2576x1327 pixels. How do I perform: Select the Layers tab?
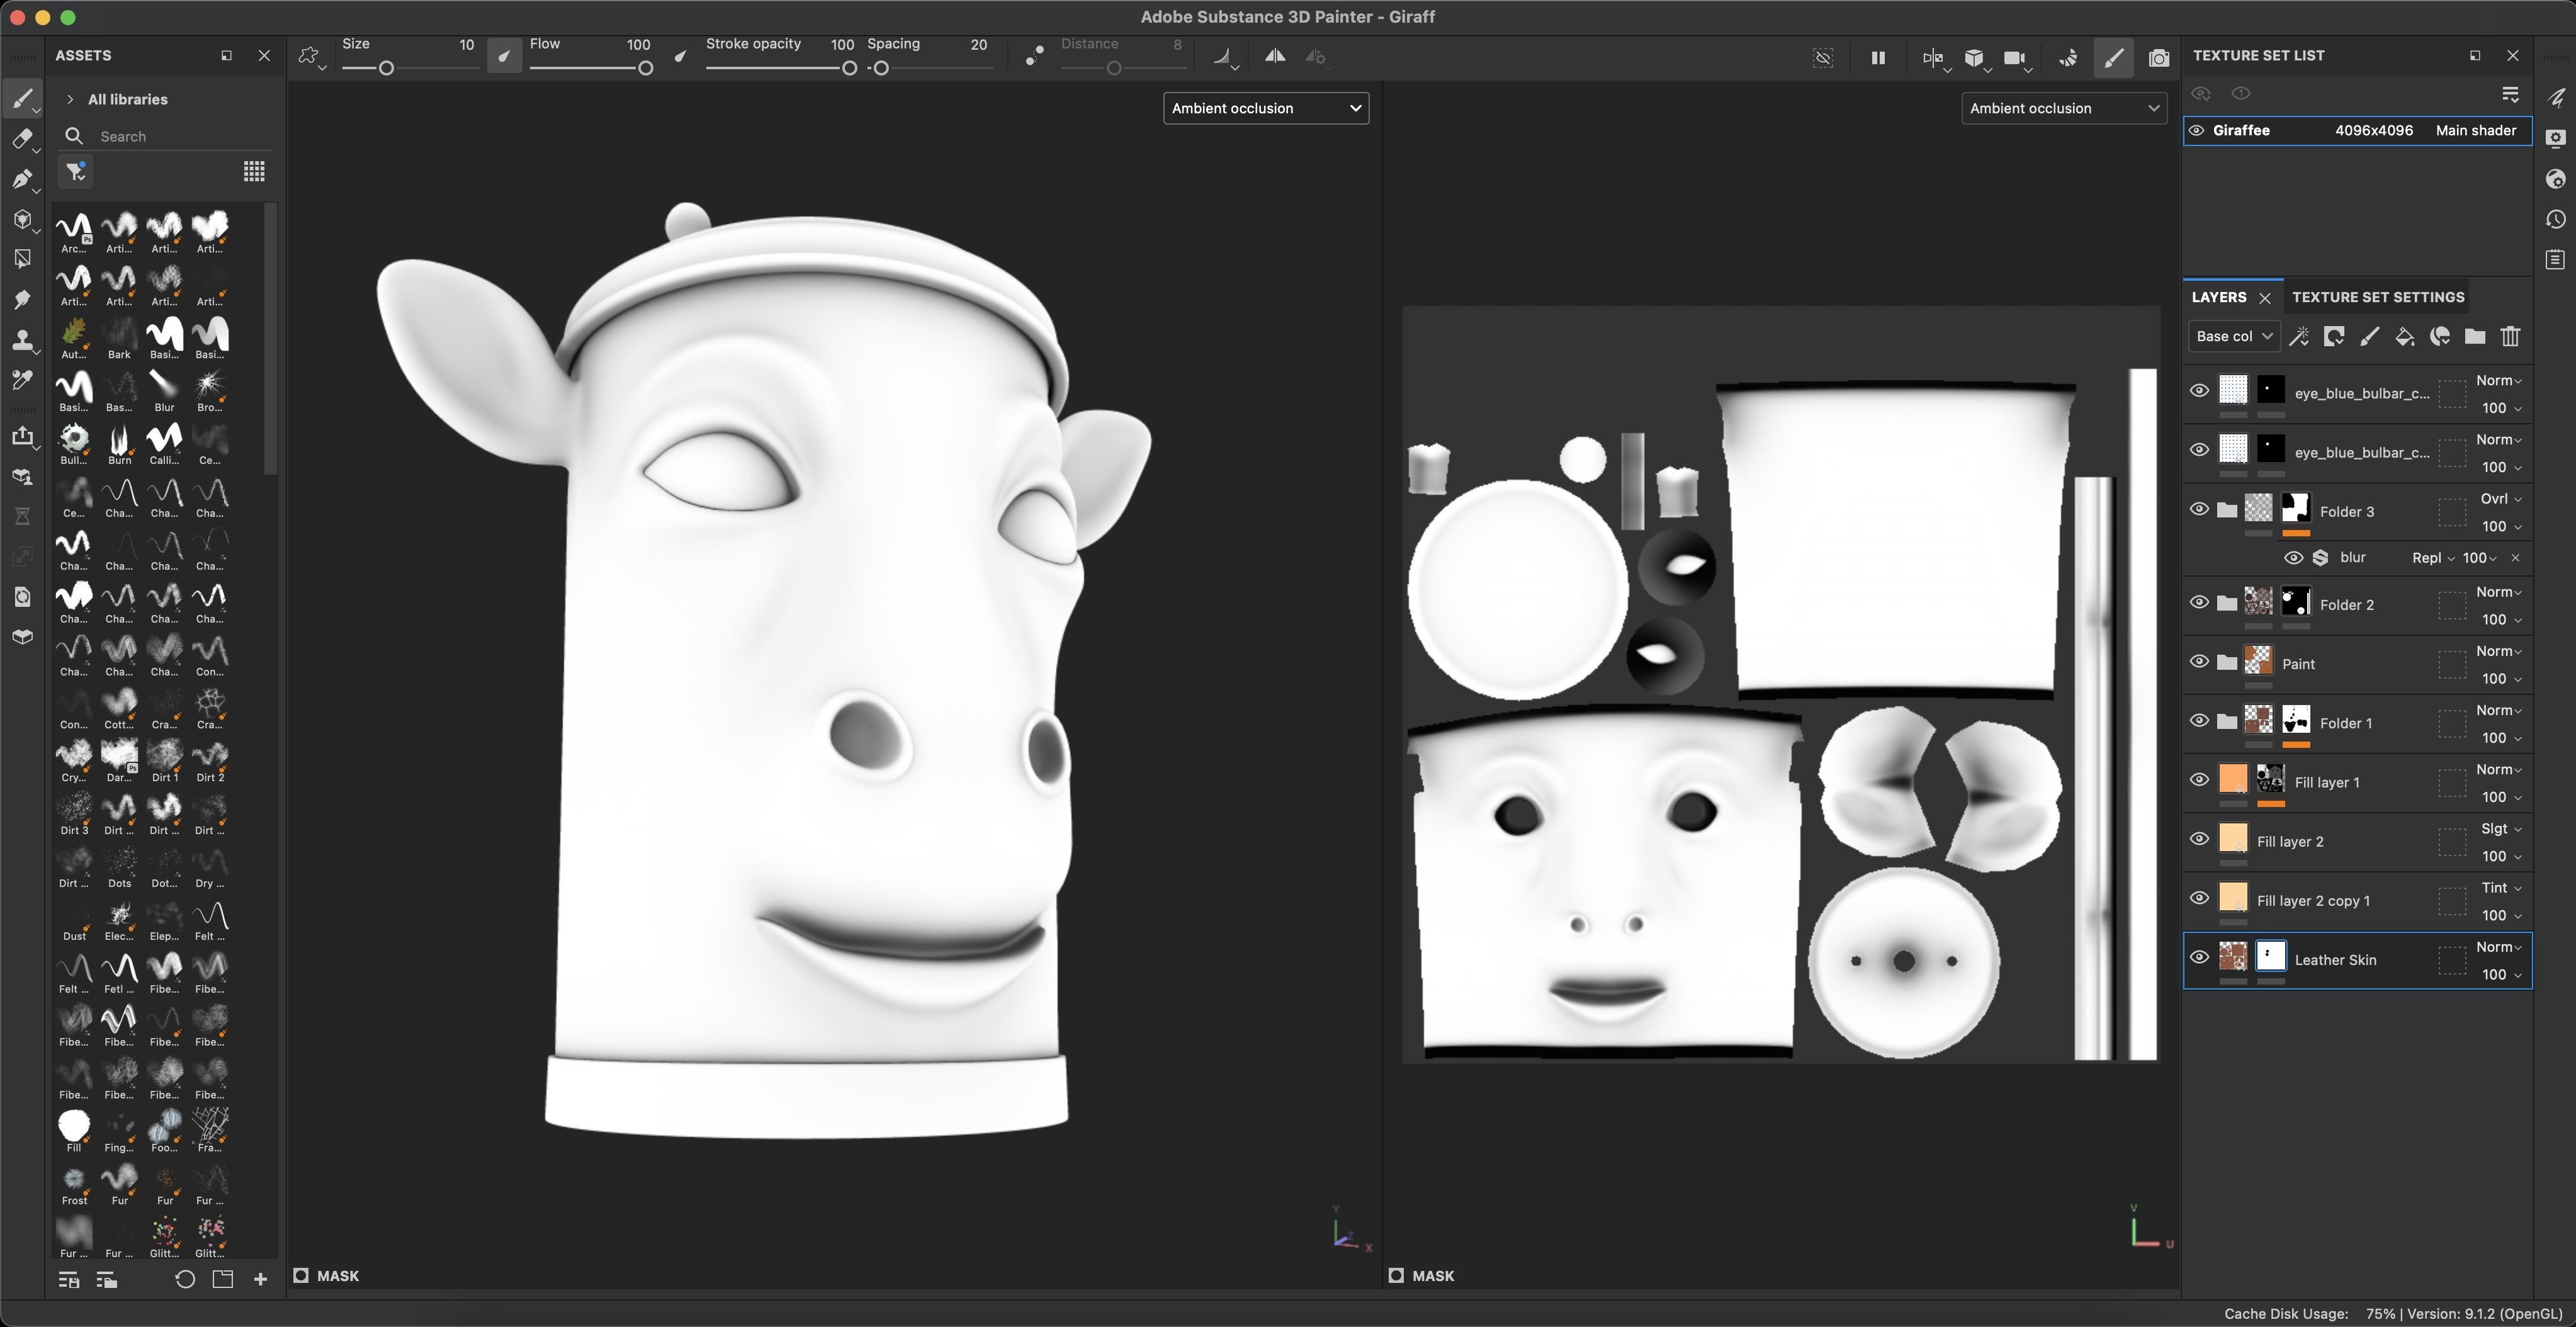[x=2218, y=297]
